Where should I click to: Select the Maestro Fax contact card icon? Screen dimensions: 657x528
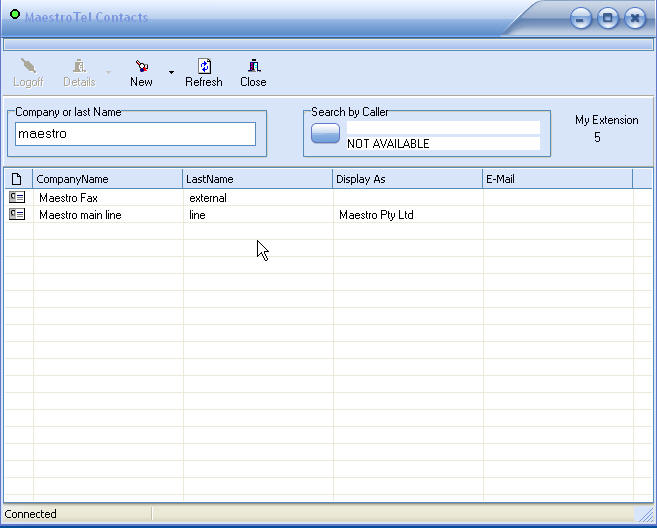(17, 198)
